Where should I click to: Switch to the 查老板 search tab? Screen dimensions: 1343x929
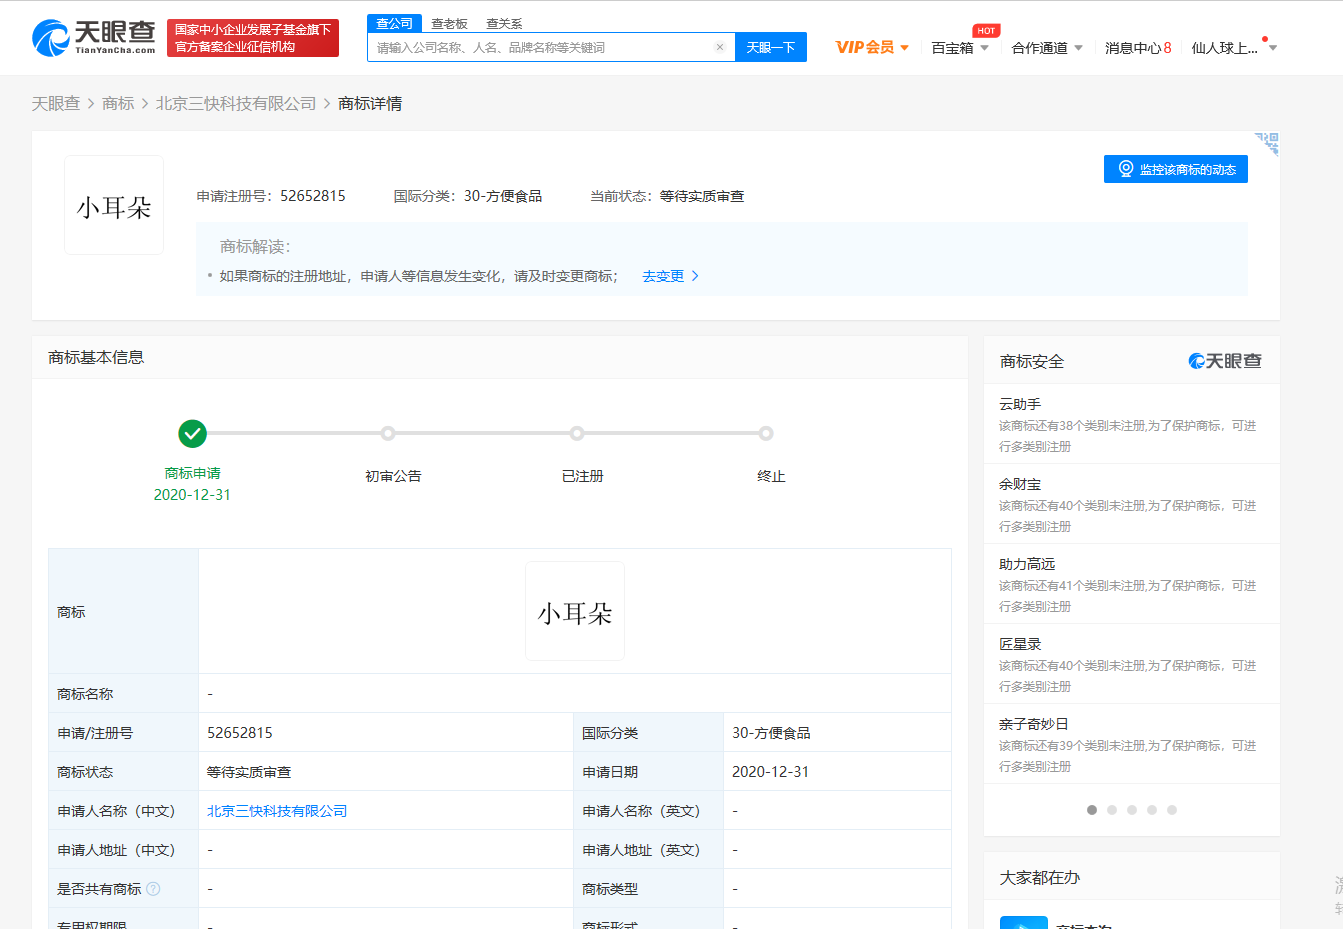[x=449, y=23]
